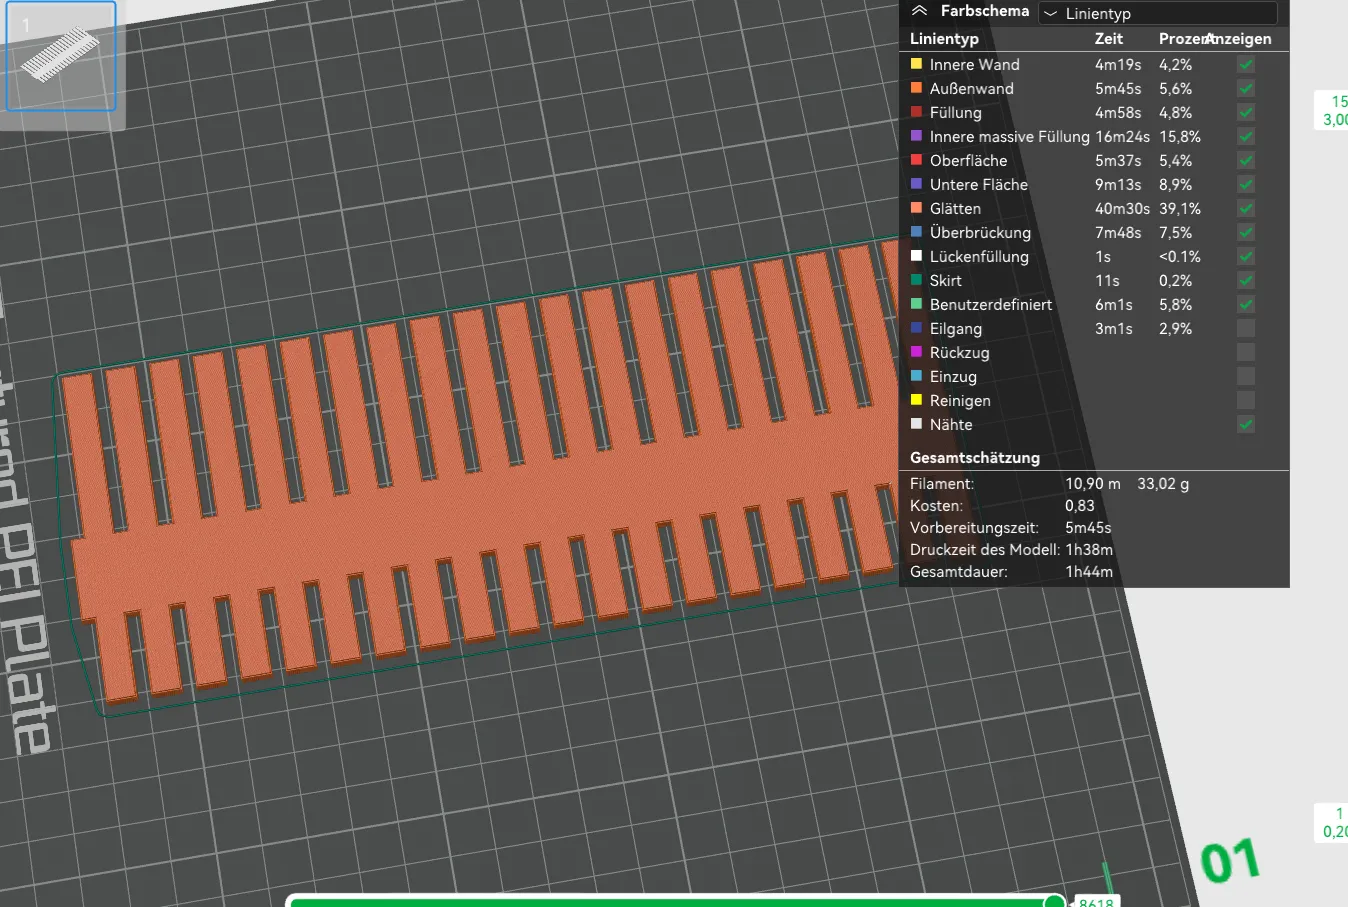Click the Außenwand orange color swatch

916,88
